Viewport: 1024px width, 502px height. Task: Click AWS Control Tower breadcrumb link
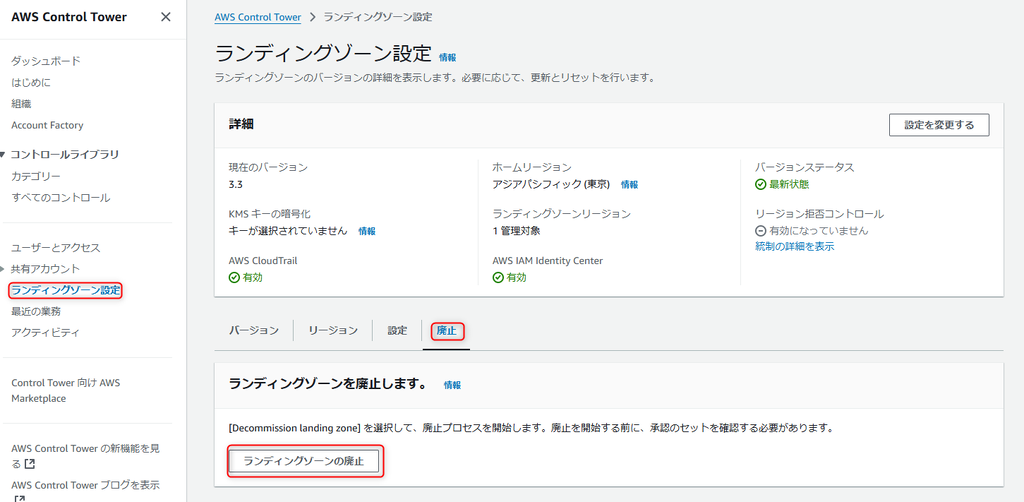pyautogui.click(x=258, y=17)
